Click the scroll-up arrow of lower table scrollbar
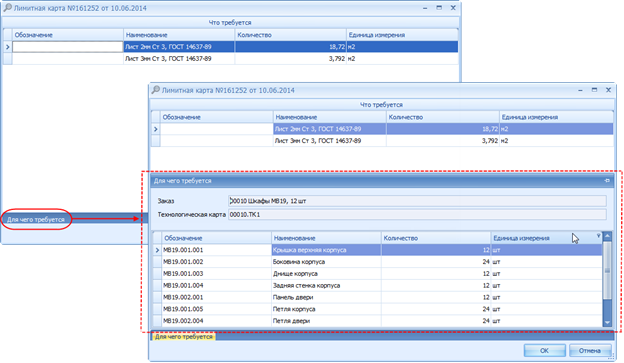The width and height of the screenshot is (624, 363). 607,236
